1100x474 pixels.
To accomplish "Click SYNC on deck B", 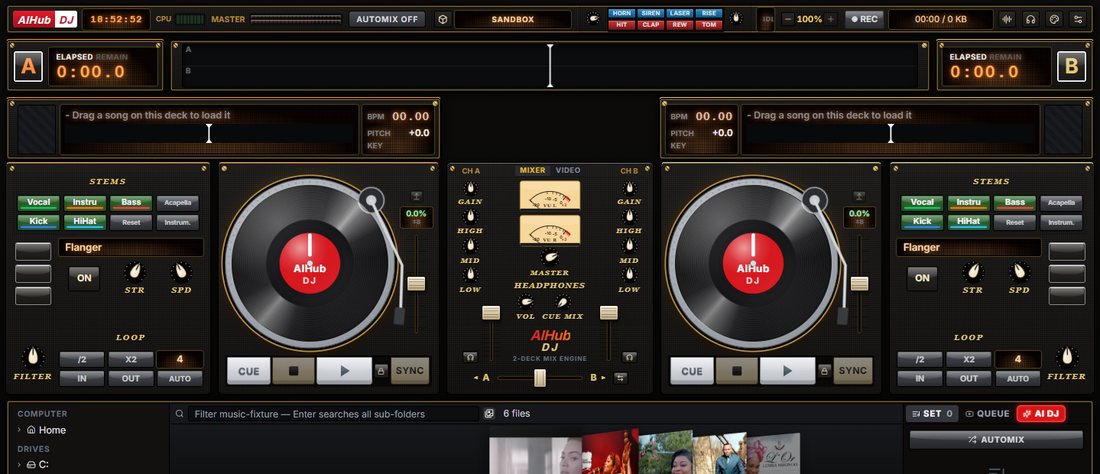I will click(x=852, y=371).
